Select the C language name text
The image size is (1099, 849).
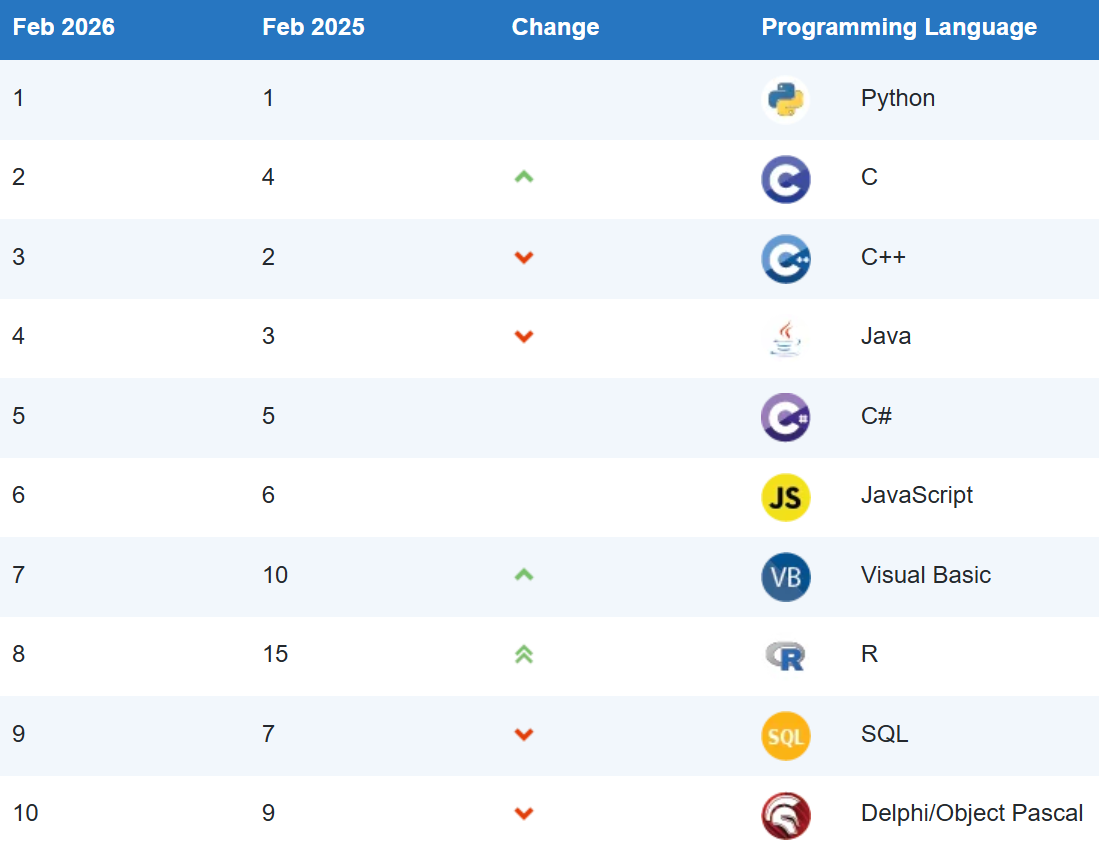pyautogui.click(x=869, y=177)
